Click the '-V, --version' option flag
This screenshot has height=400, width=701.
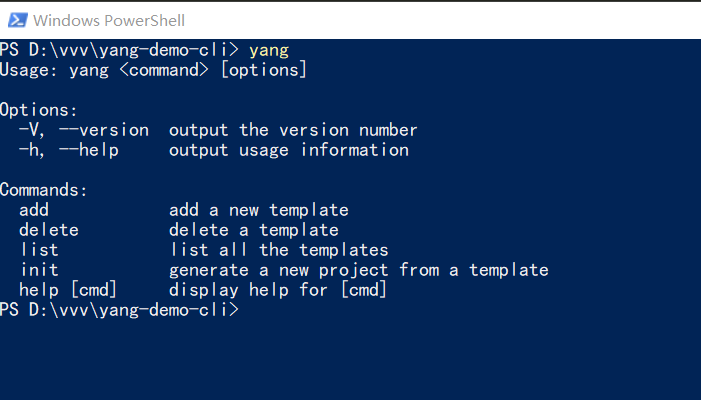pyautogui.click(x=84, y=130)
